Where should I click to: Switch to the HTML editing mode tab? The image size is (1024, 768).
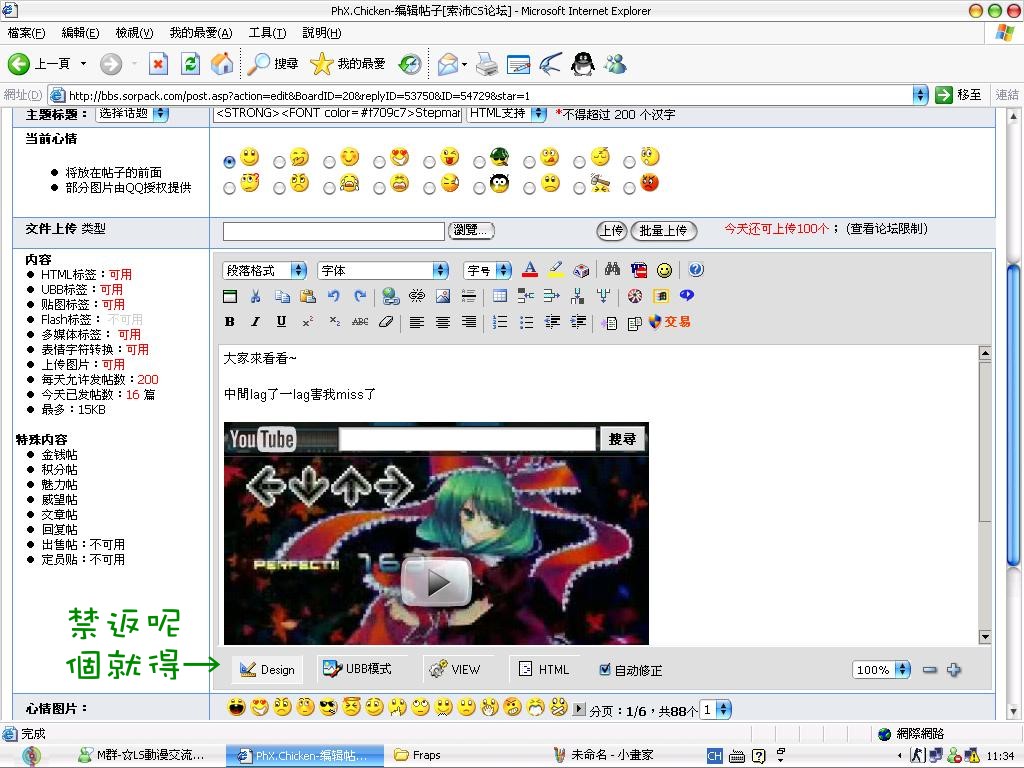pyautogui.click(x=544, y=670)
